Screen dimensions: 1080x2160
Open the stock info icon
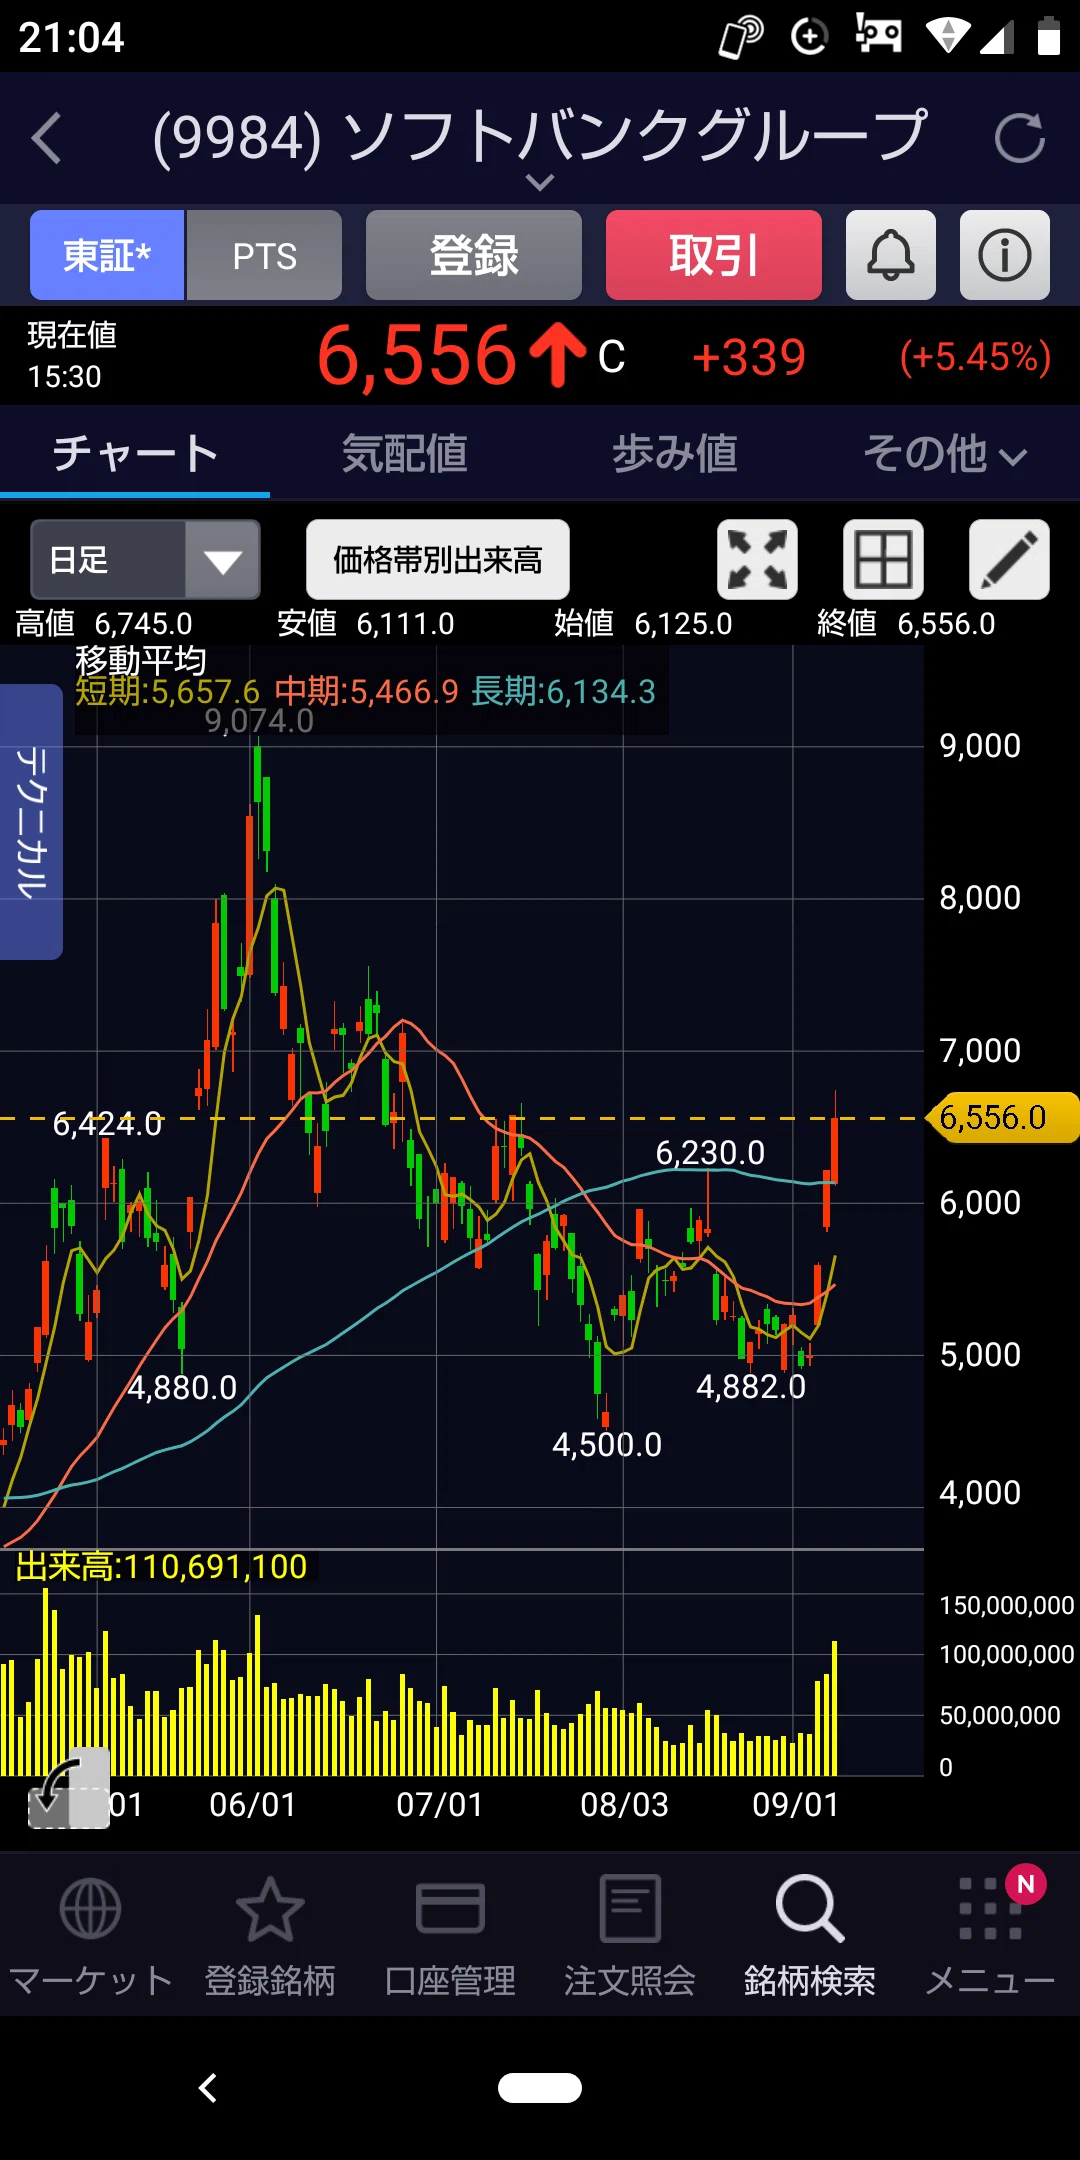(x=1004, y=255)
